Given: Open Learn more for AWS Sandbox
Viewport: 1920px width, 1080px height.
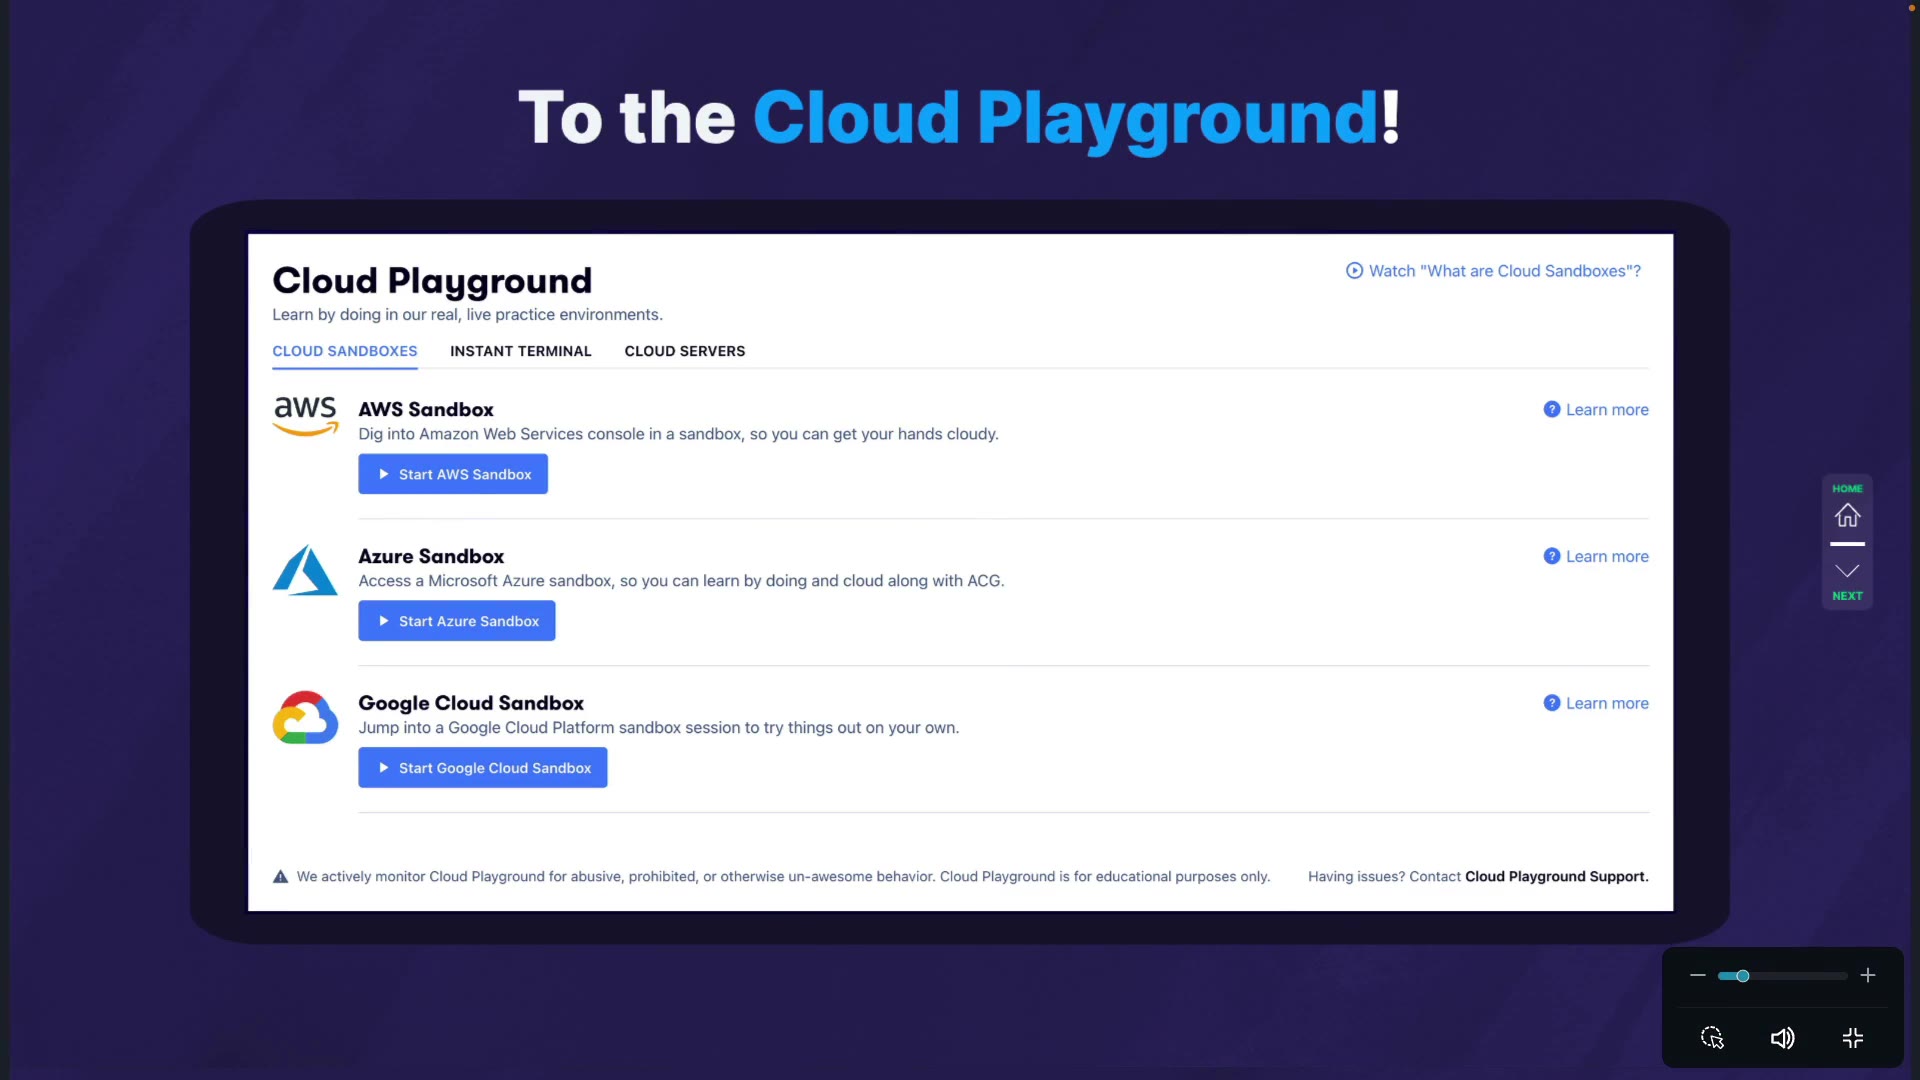Looking at the screenshot, I should pyautogui.click(x=1596, y=410).
